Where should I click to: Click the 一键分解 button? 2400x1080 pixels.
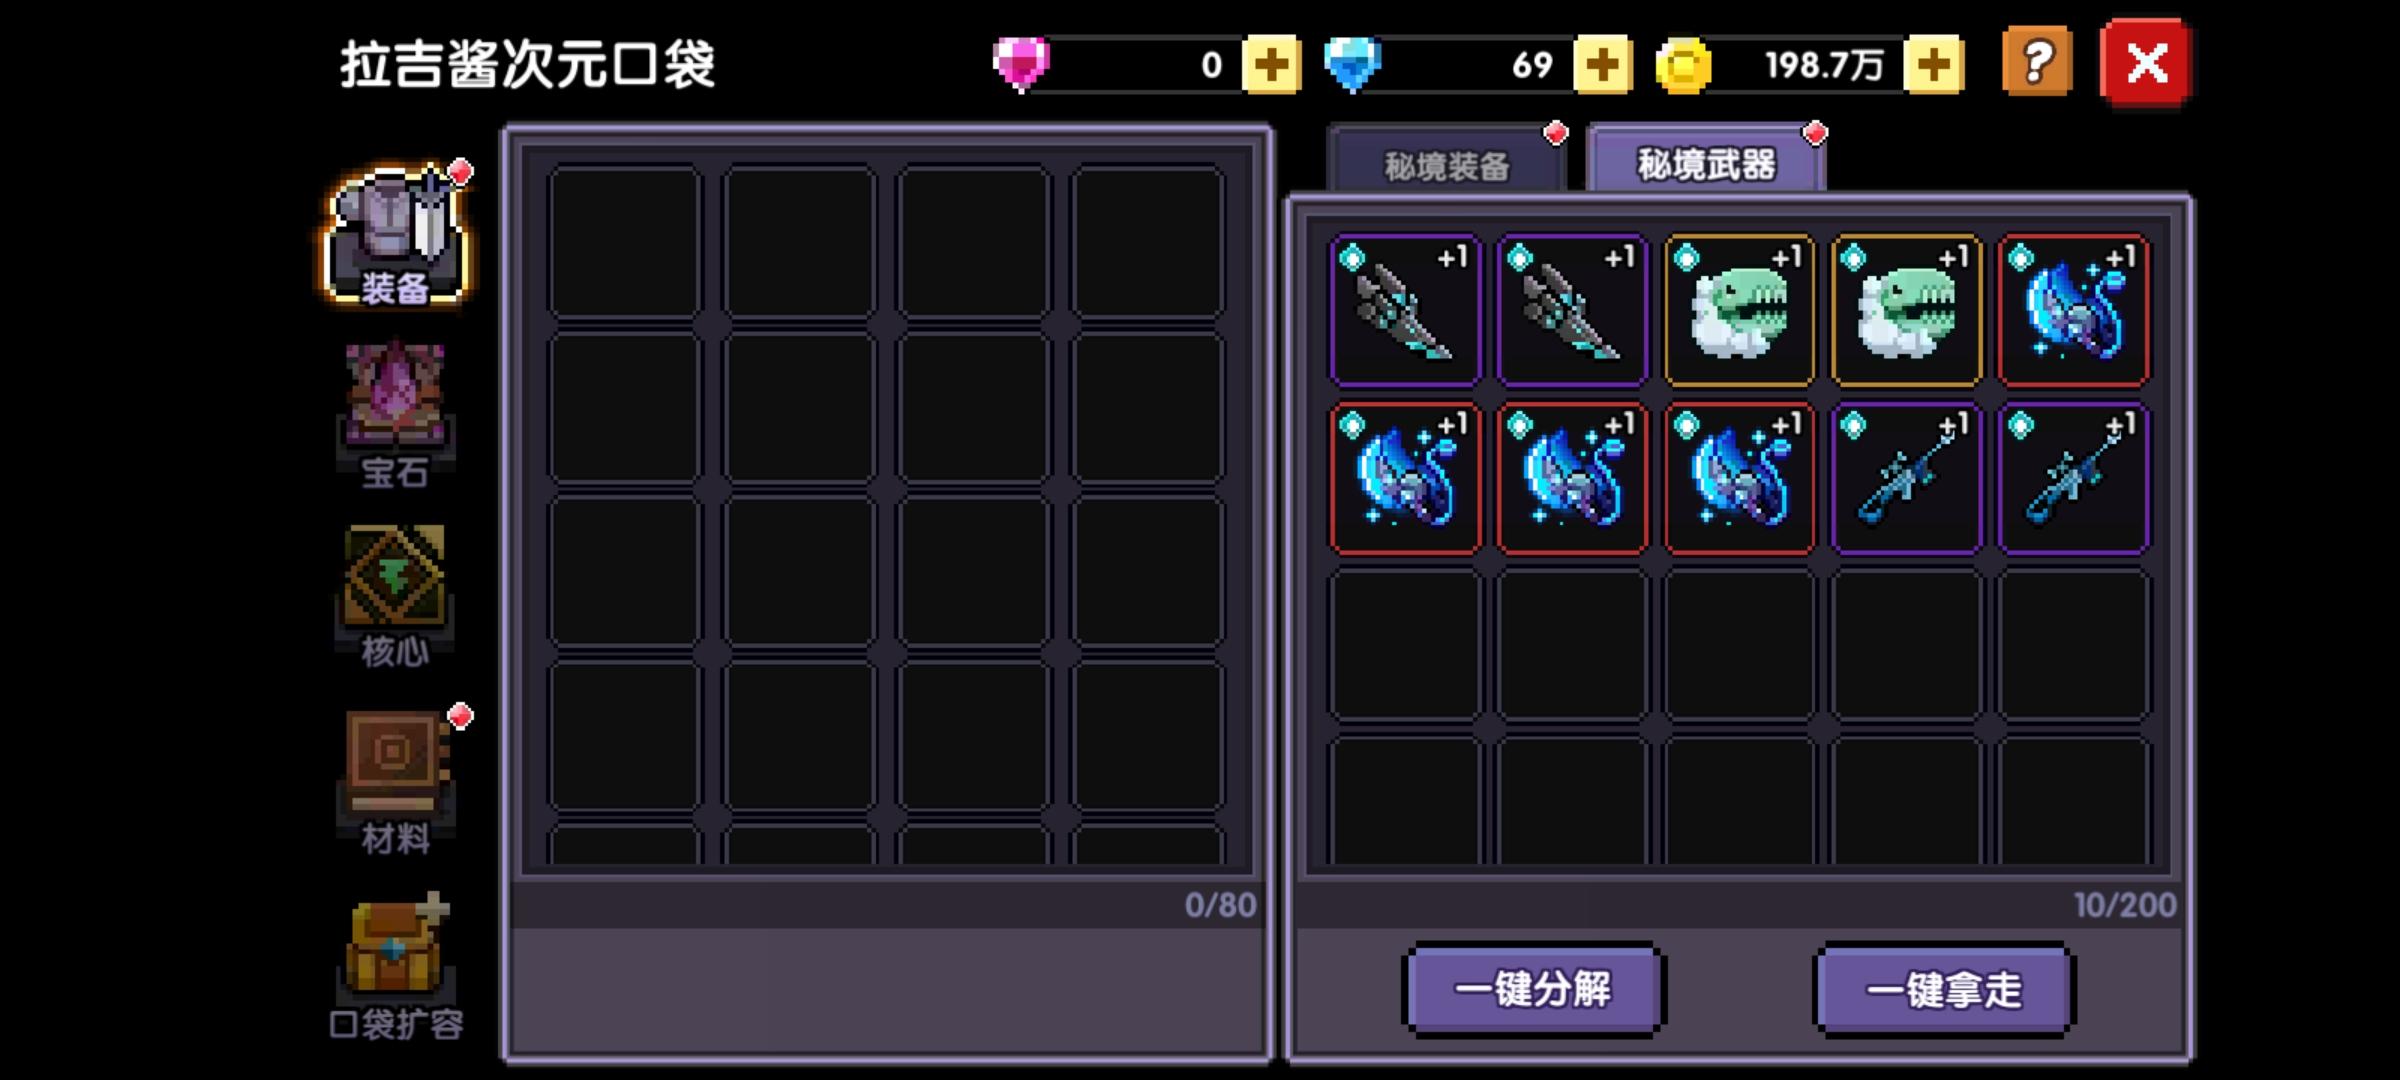(1533, 989)
